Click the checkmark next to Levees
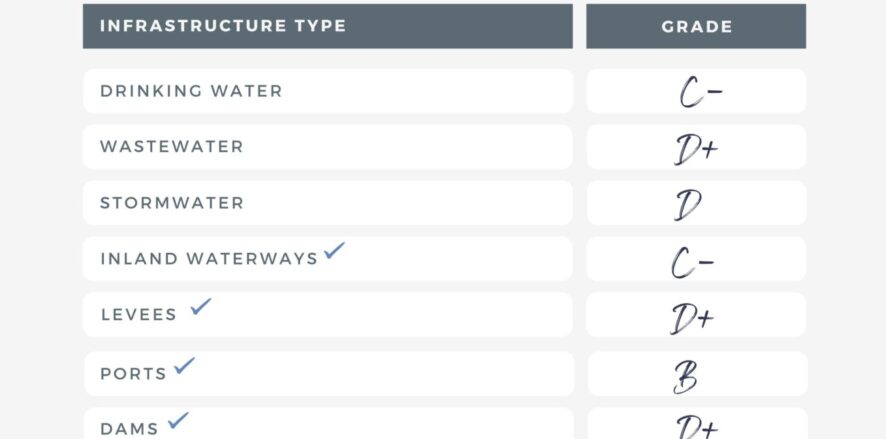This screenshot has width=886, height=439. tap(201, 307)
